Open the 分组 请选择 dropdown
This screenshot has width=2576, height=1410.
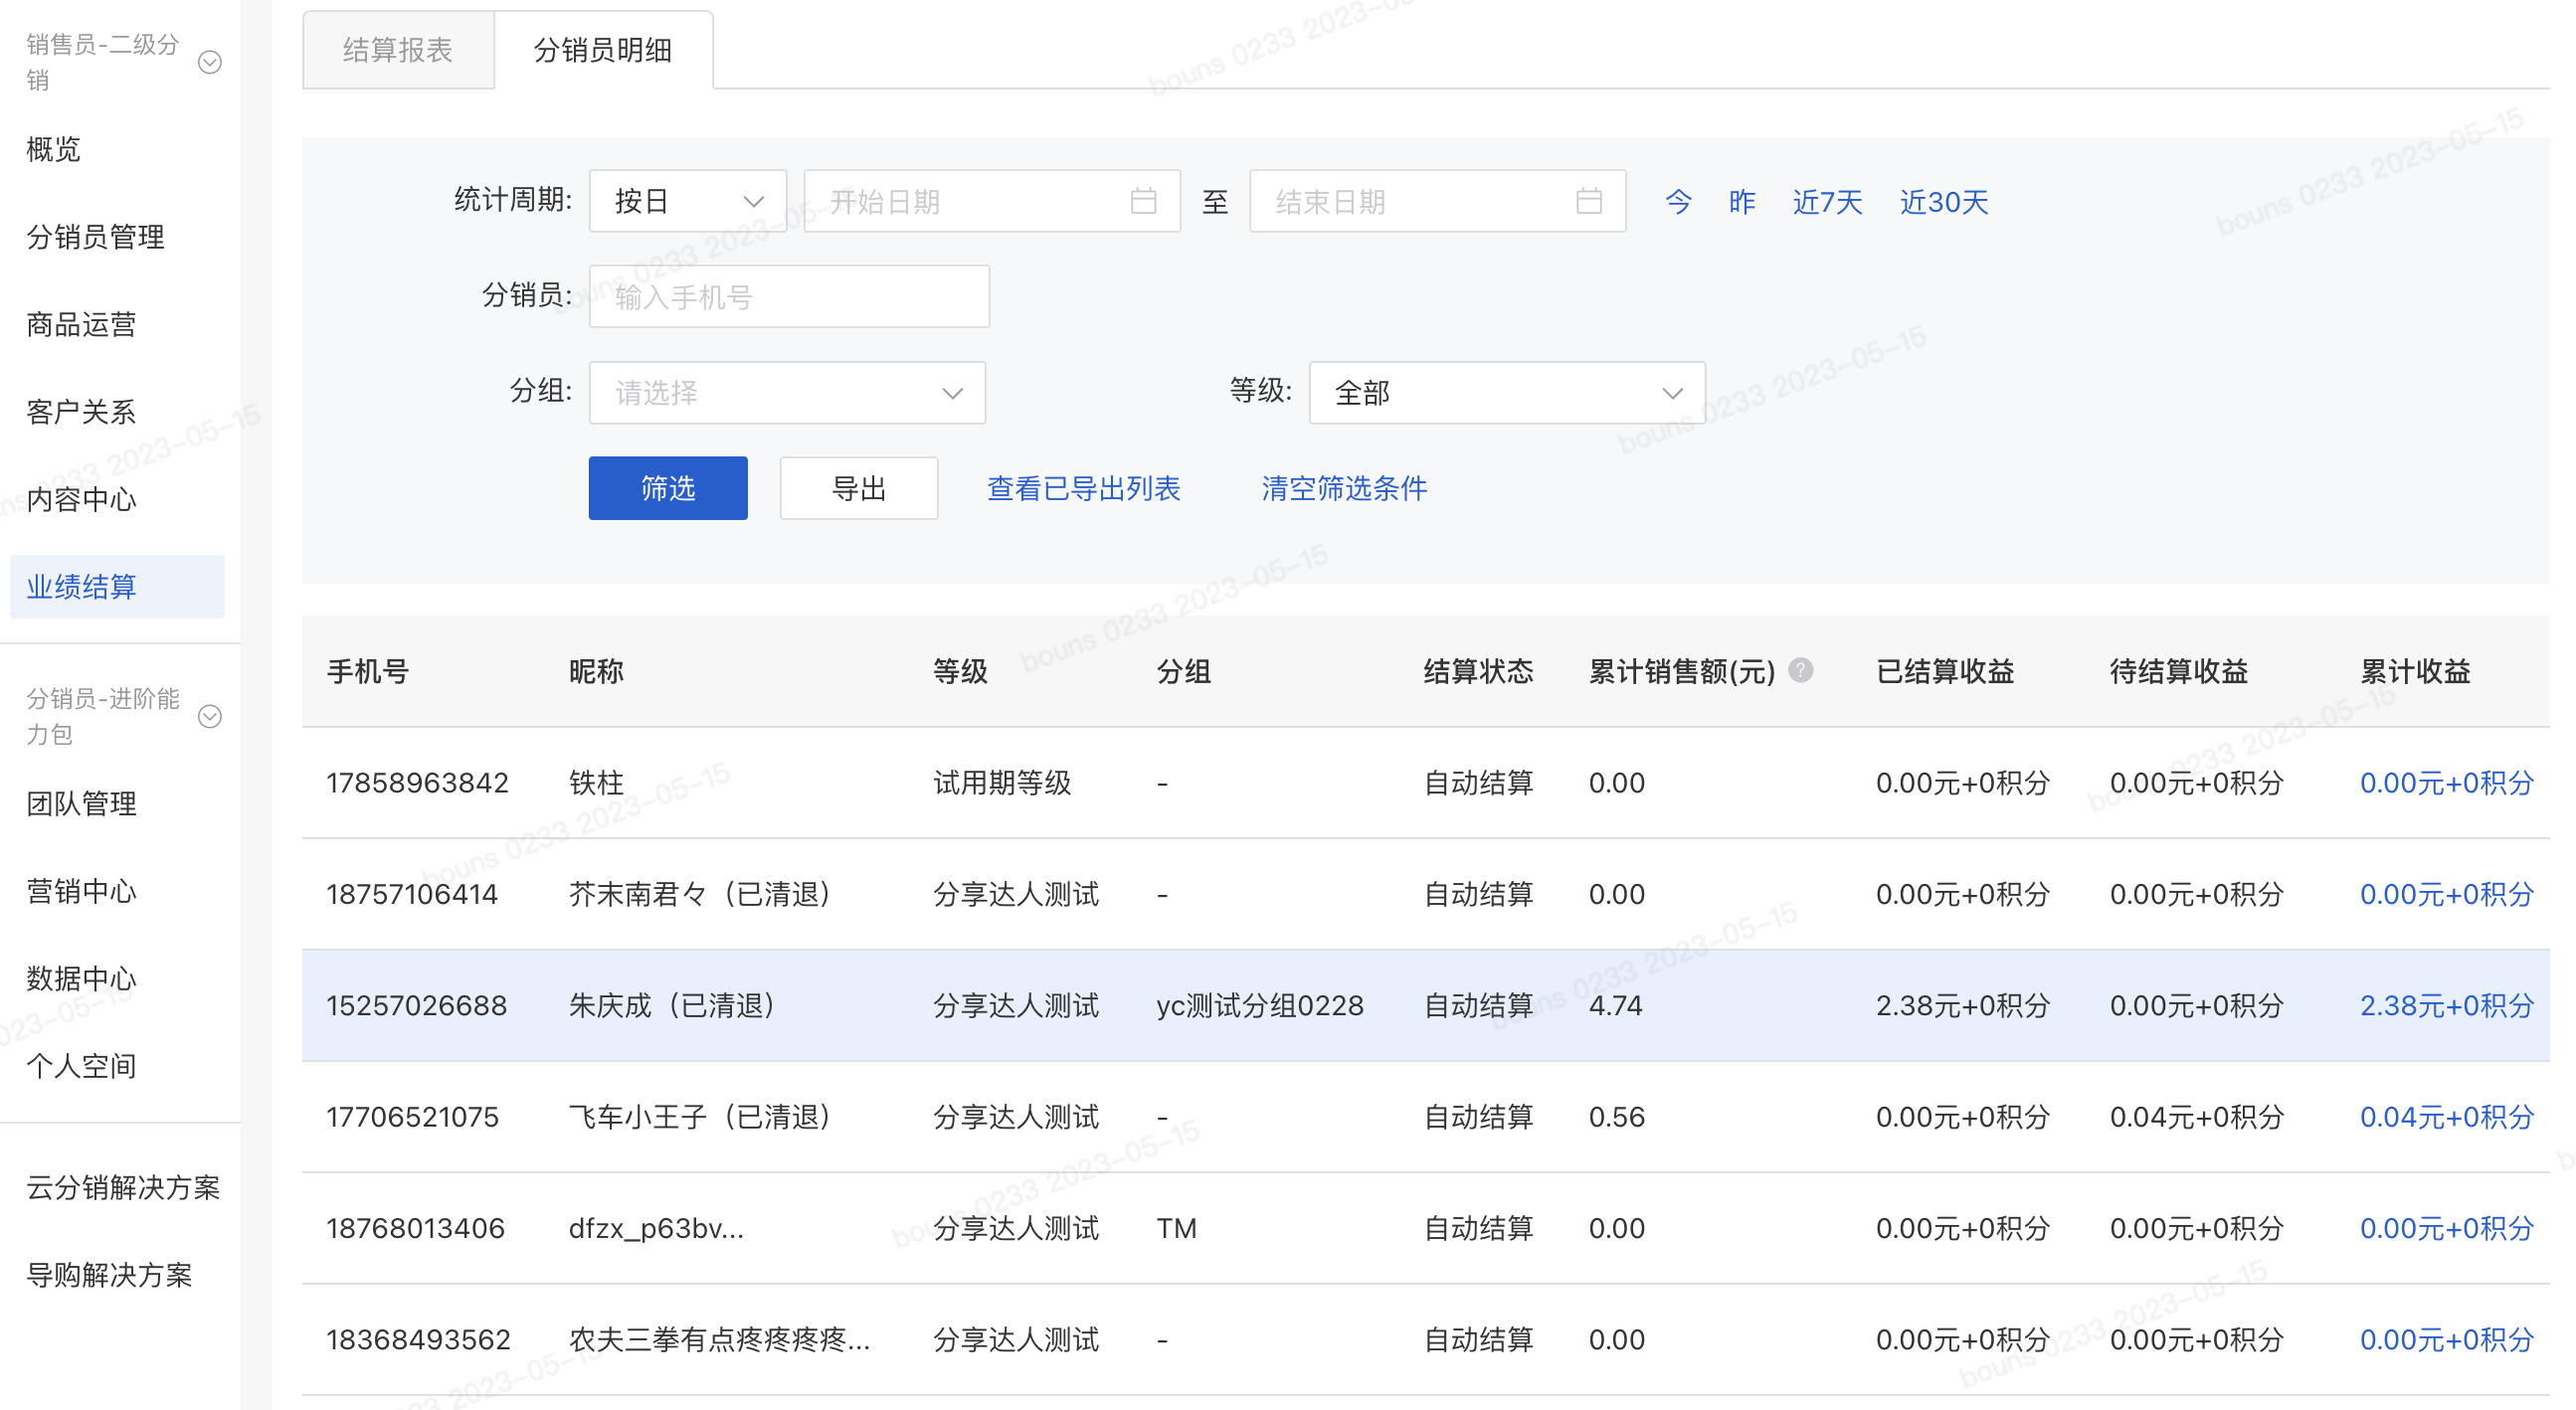787,392
